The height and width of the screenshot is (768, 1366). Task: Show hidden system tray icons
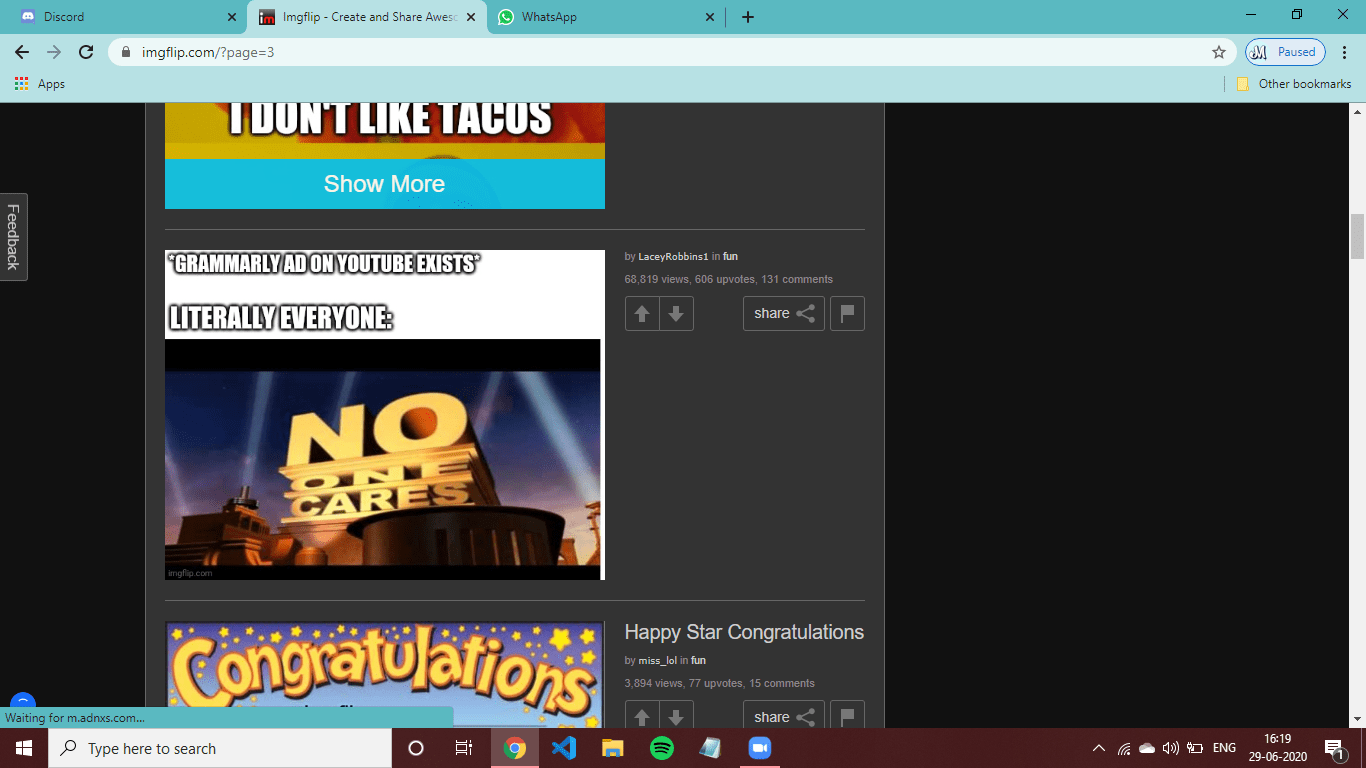pos(1099,748)
